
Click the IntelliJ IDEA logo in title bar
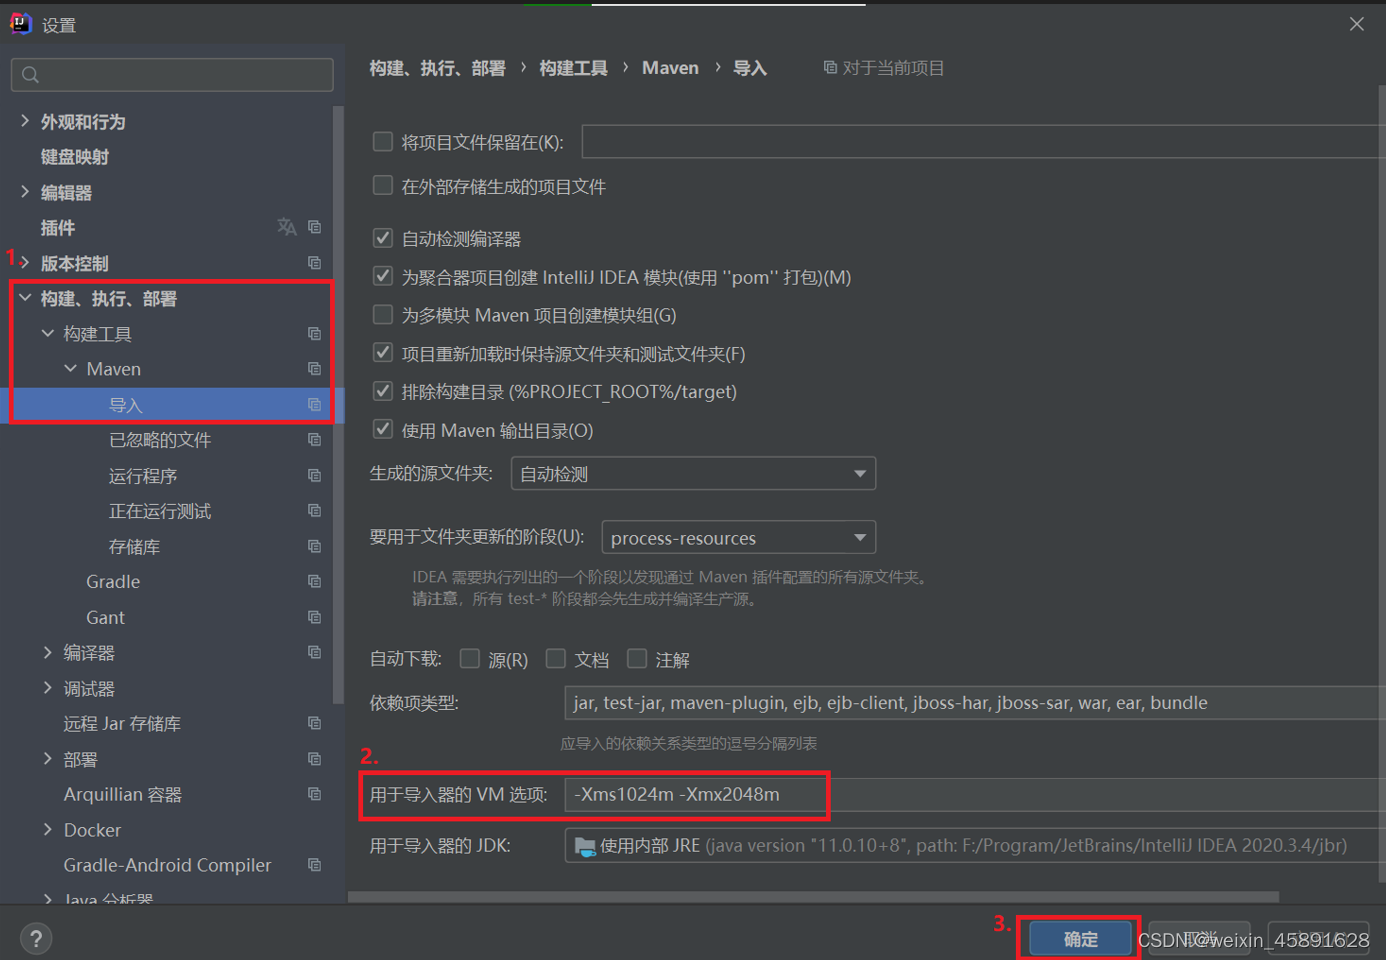tap(20, 24)
